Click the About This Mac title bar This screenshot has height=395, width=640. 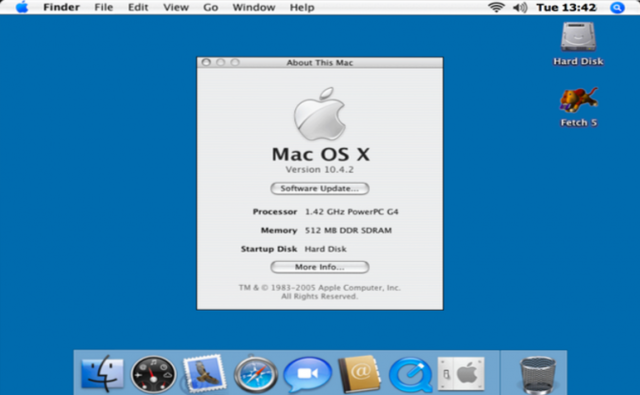click(320, 62)
